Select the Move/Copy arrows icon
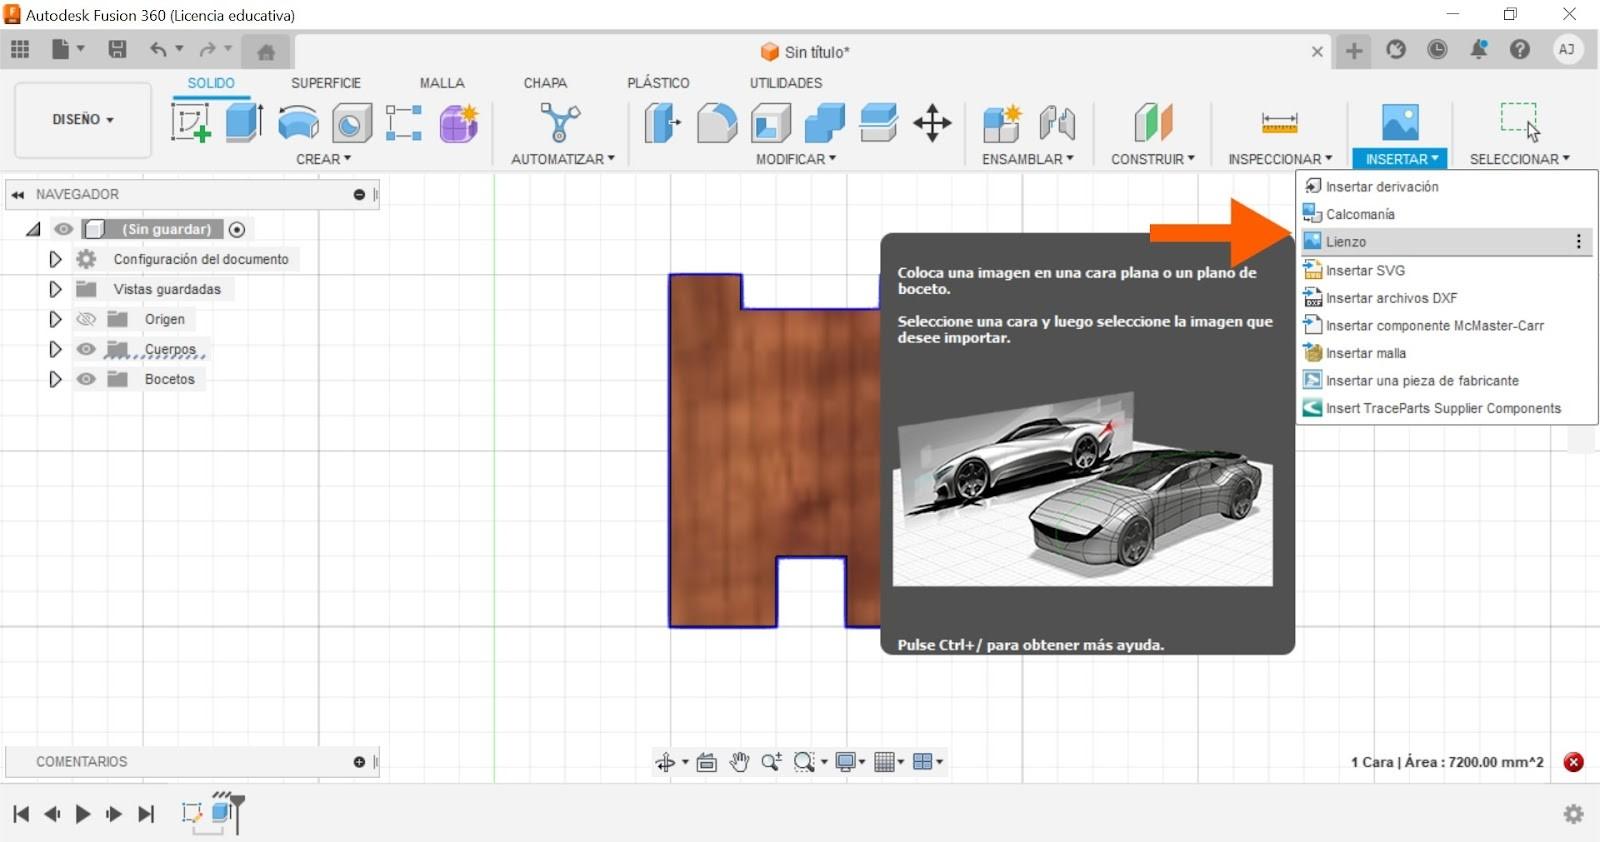Screen dimensions: 1600x842 (x=932, y=123)
